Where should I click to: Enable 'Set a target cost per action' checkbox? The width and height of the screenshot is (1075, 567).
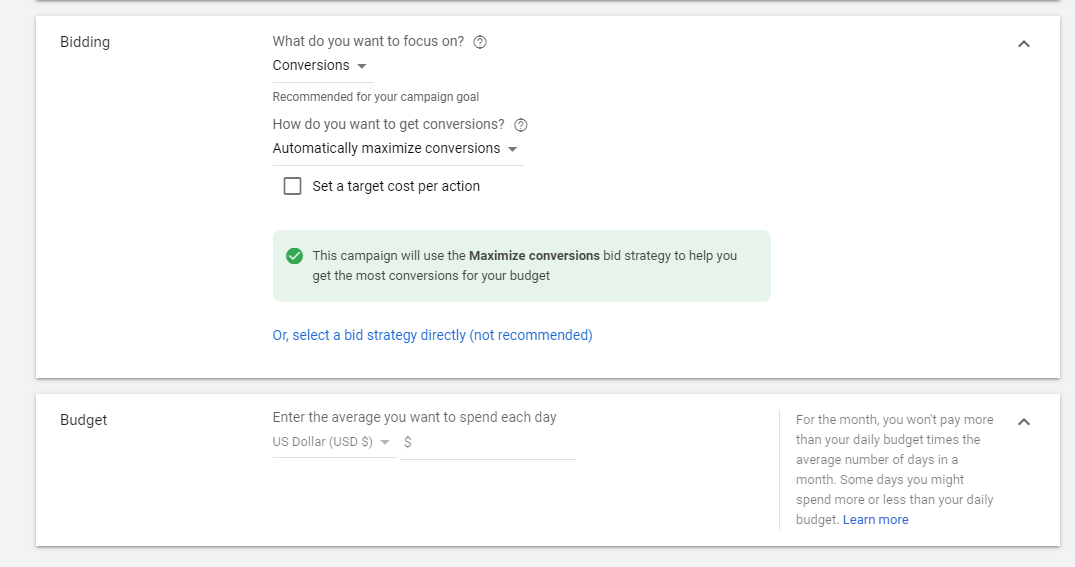[x=293, y=186]
